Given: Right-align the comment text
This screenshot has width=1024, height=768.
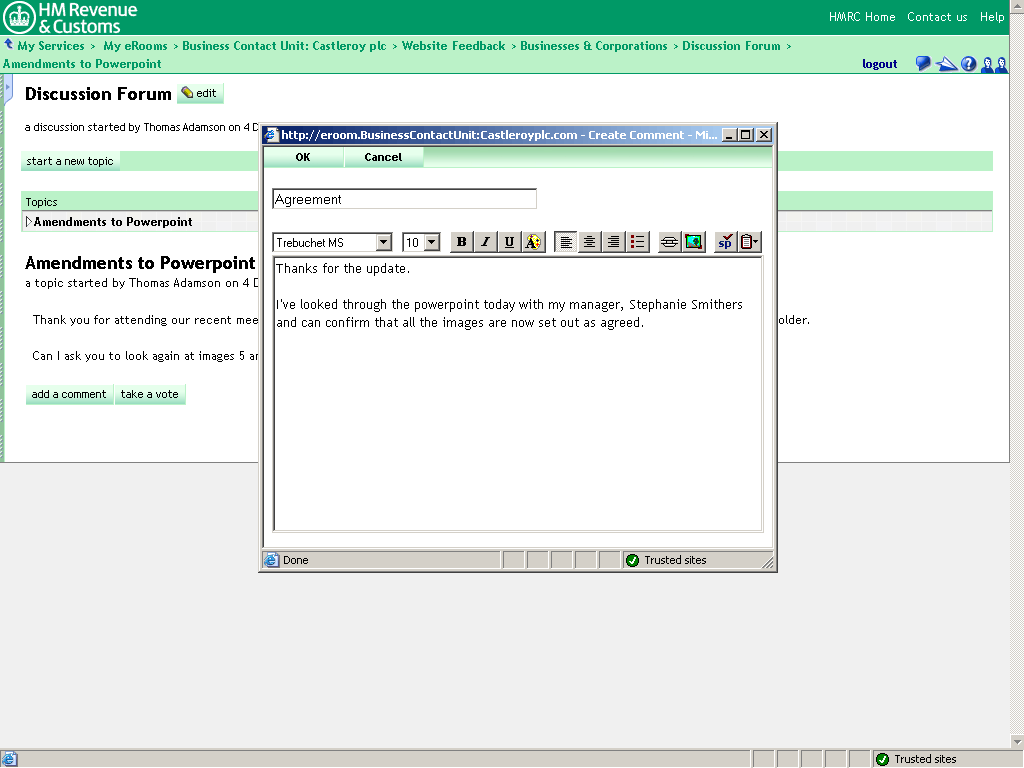Looking at the screenshot, I should coord(614,242).
